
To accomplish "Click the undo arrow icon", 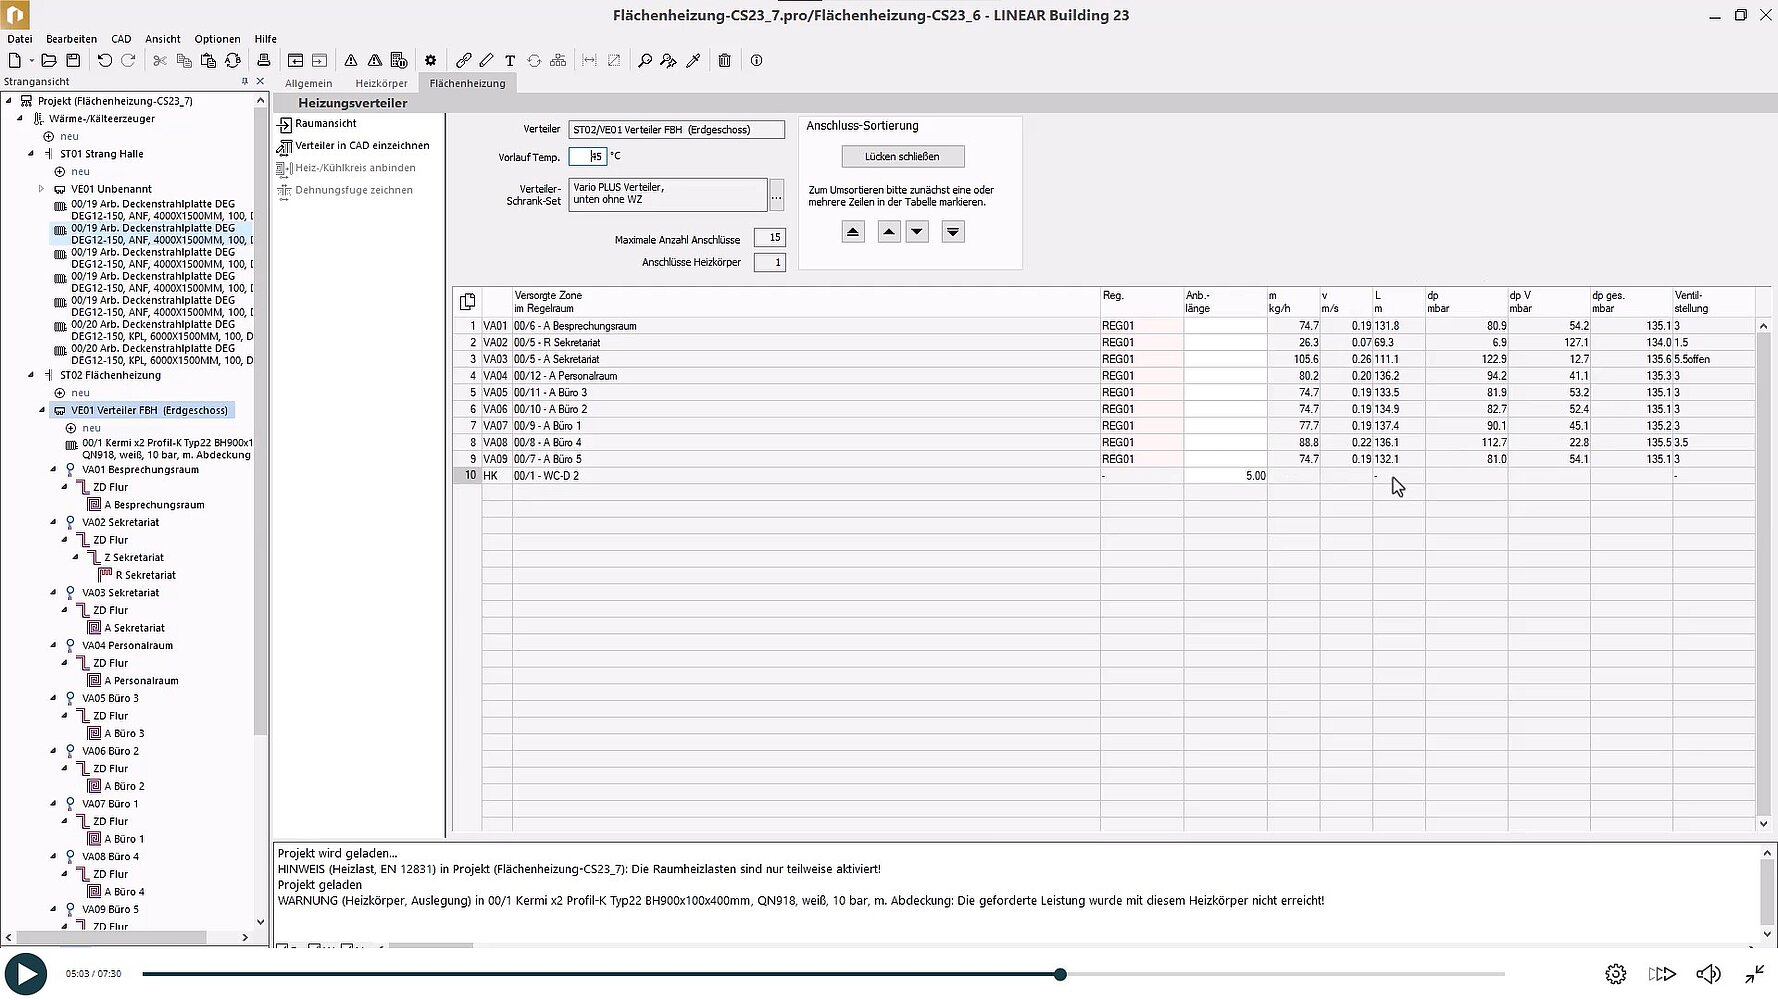I will (x=104, y=61).
